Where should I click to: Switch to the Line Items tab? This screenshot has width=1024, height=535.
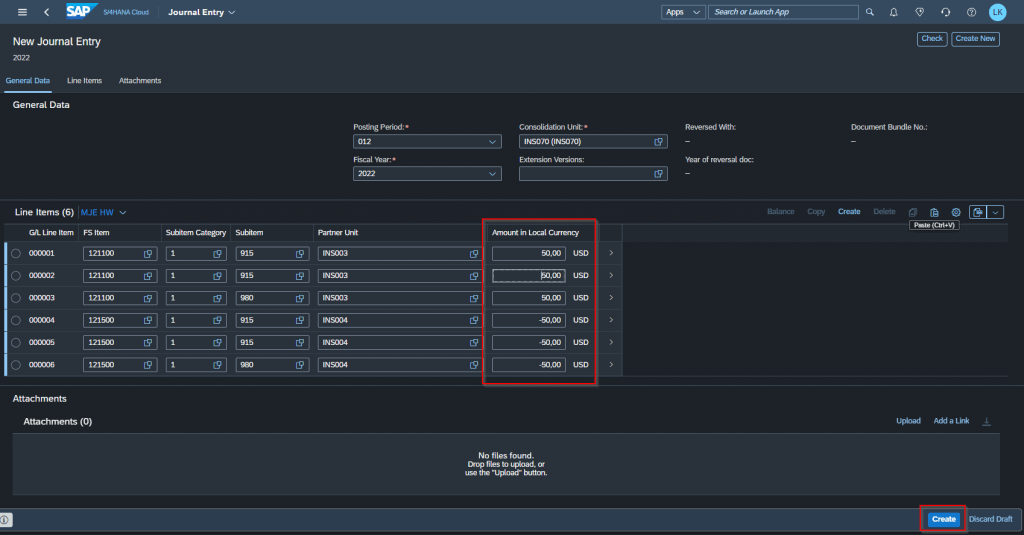[84, 81]
